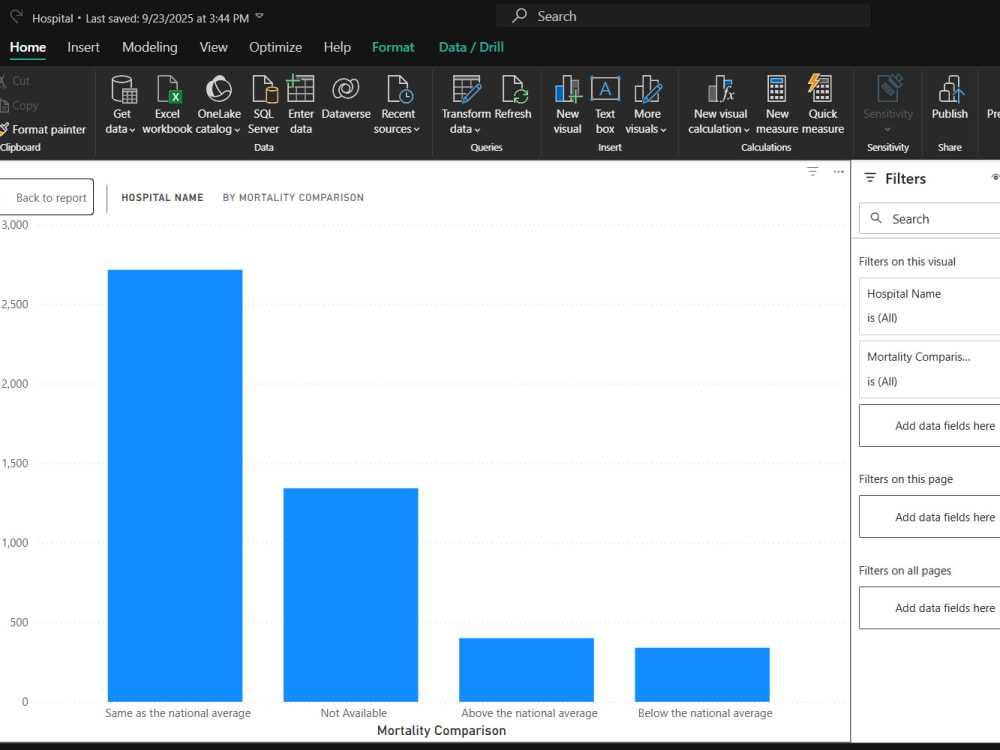
Task: Open the visual's filter icon
Action: 812,172
